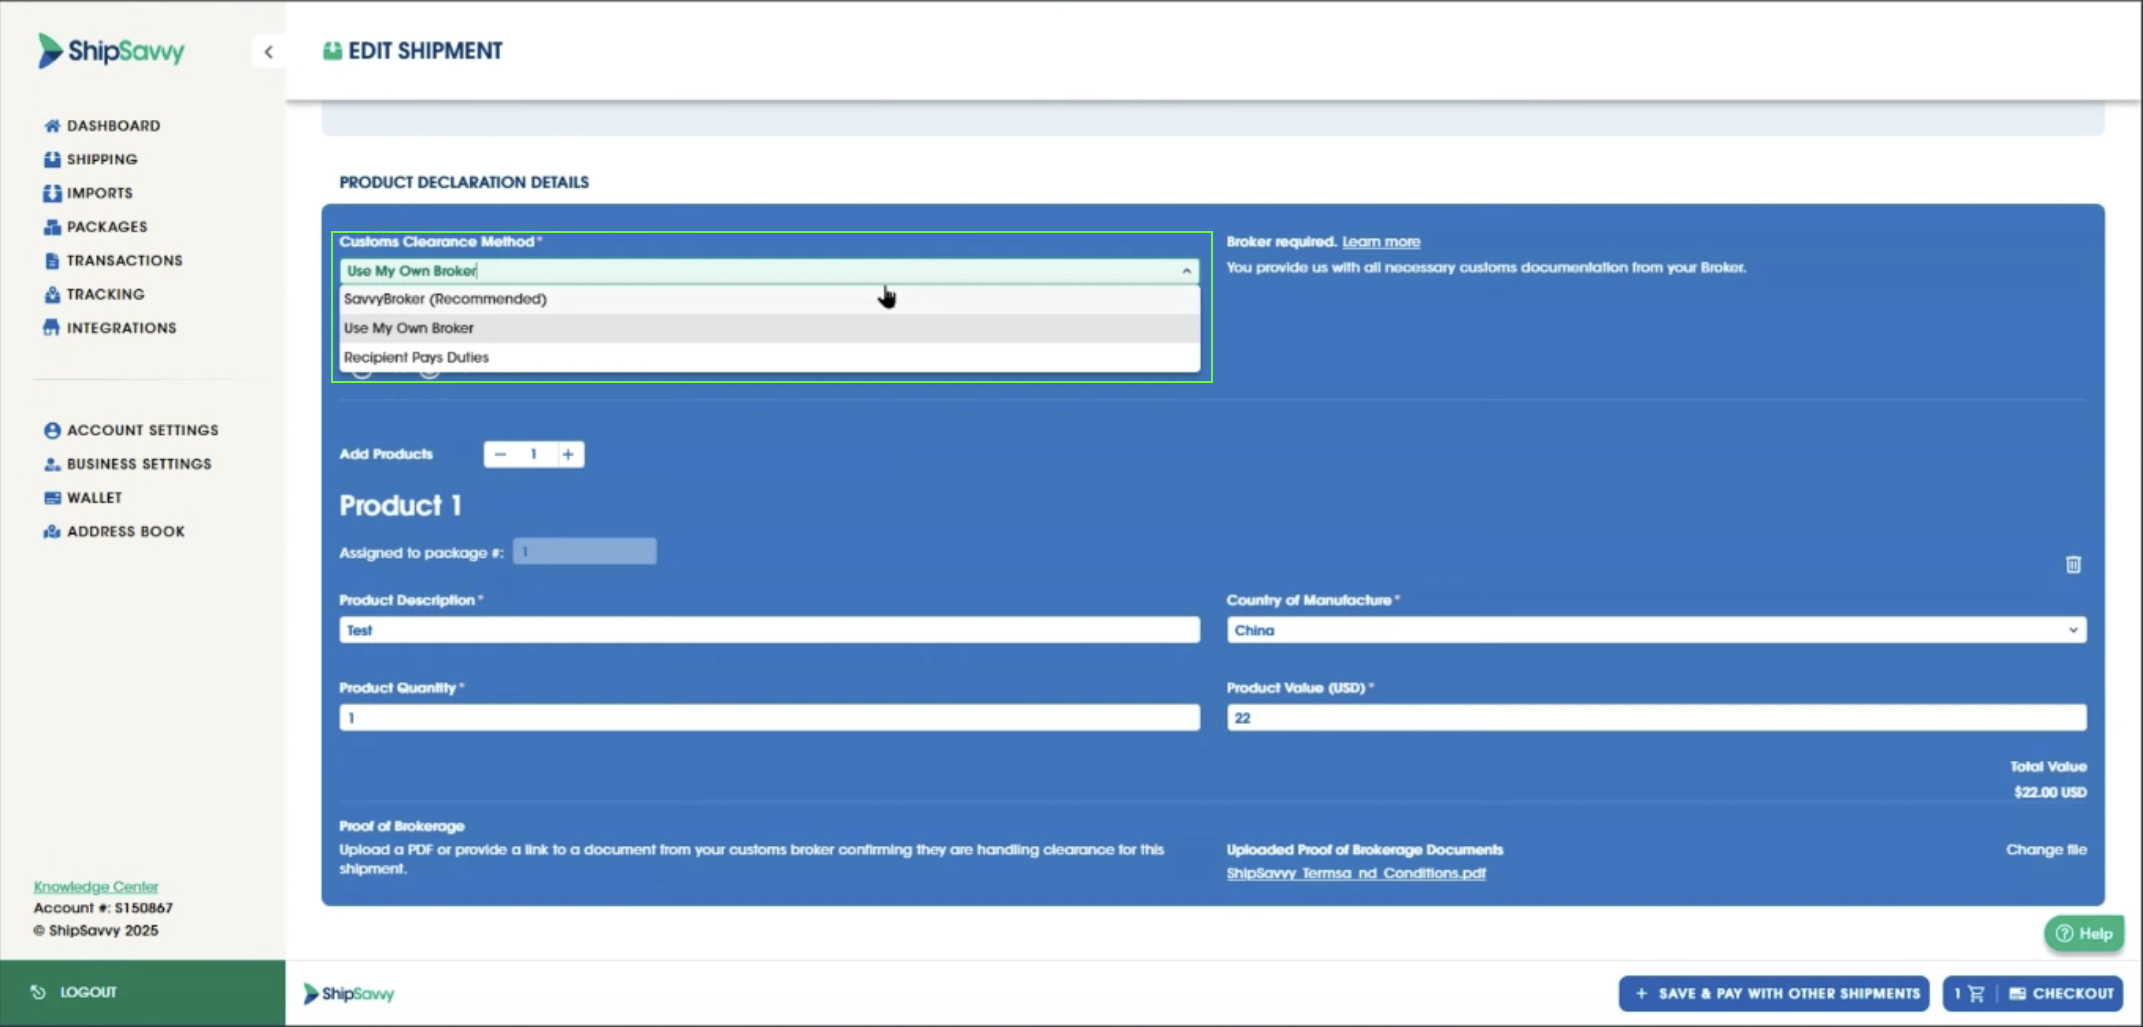This screenshot has height=1027, width=2143.
Task: Click the Dashboard home icon
Action: tap(52, 125)
